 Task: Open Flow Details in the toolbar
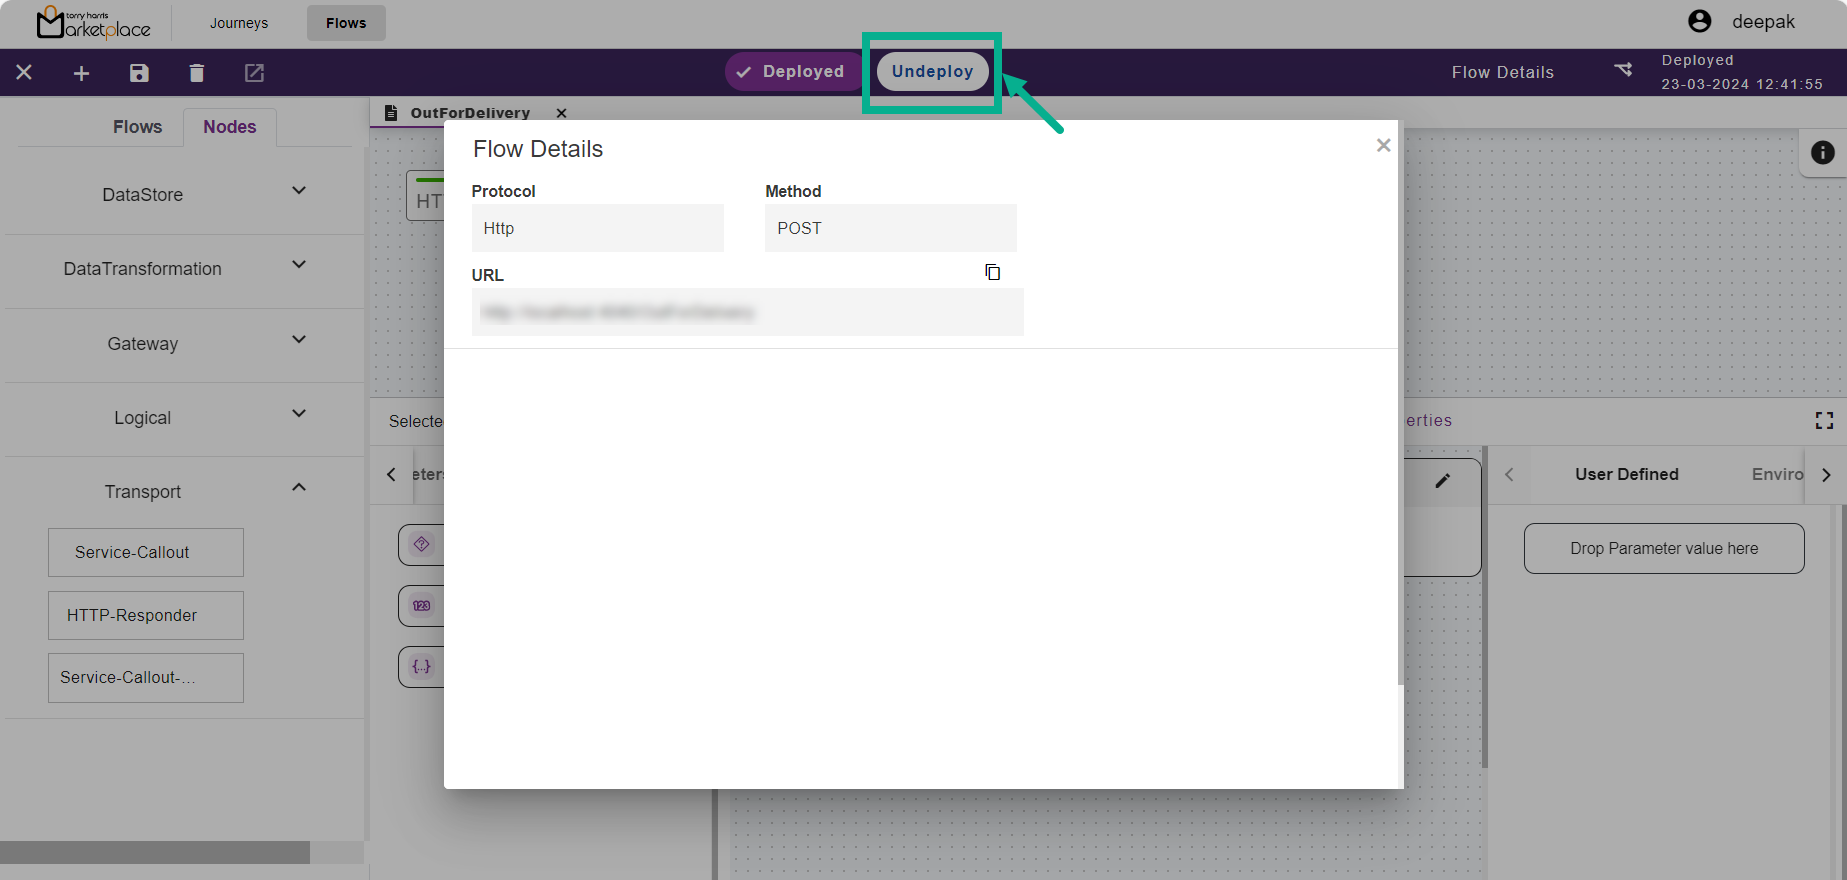coord(1502,72)
